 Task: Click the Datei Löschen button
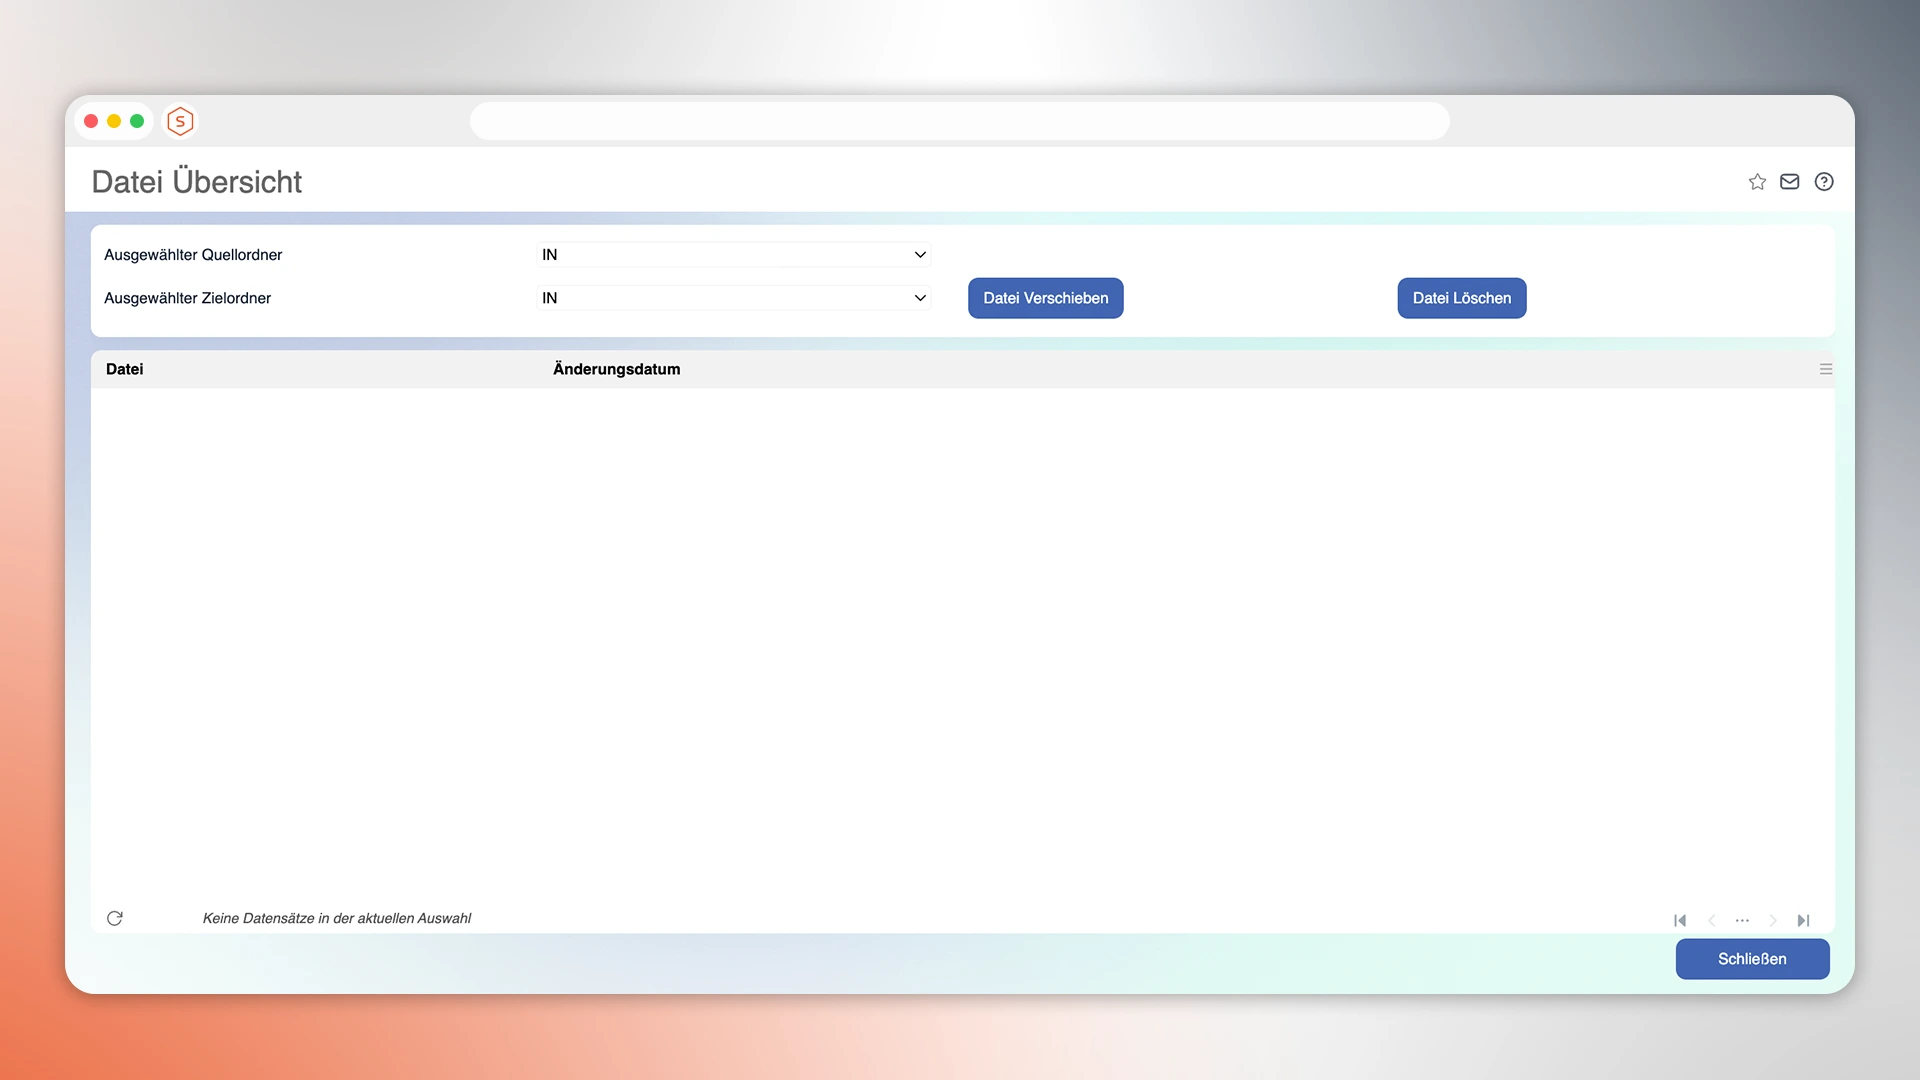pyautogui.click(x=1461, y=298)
